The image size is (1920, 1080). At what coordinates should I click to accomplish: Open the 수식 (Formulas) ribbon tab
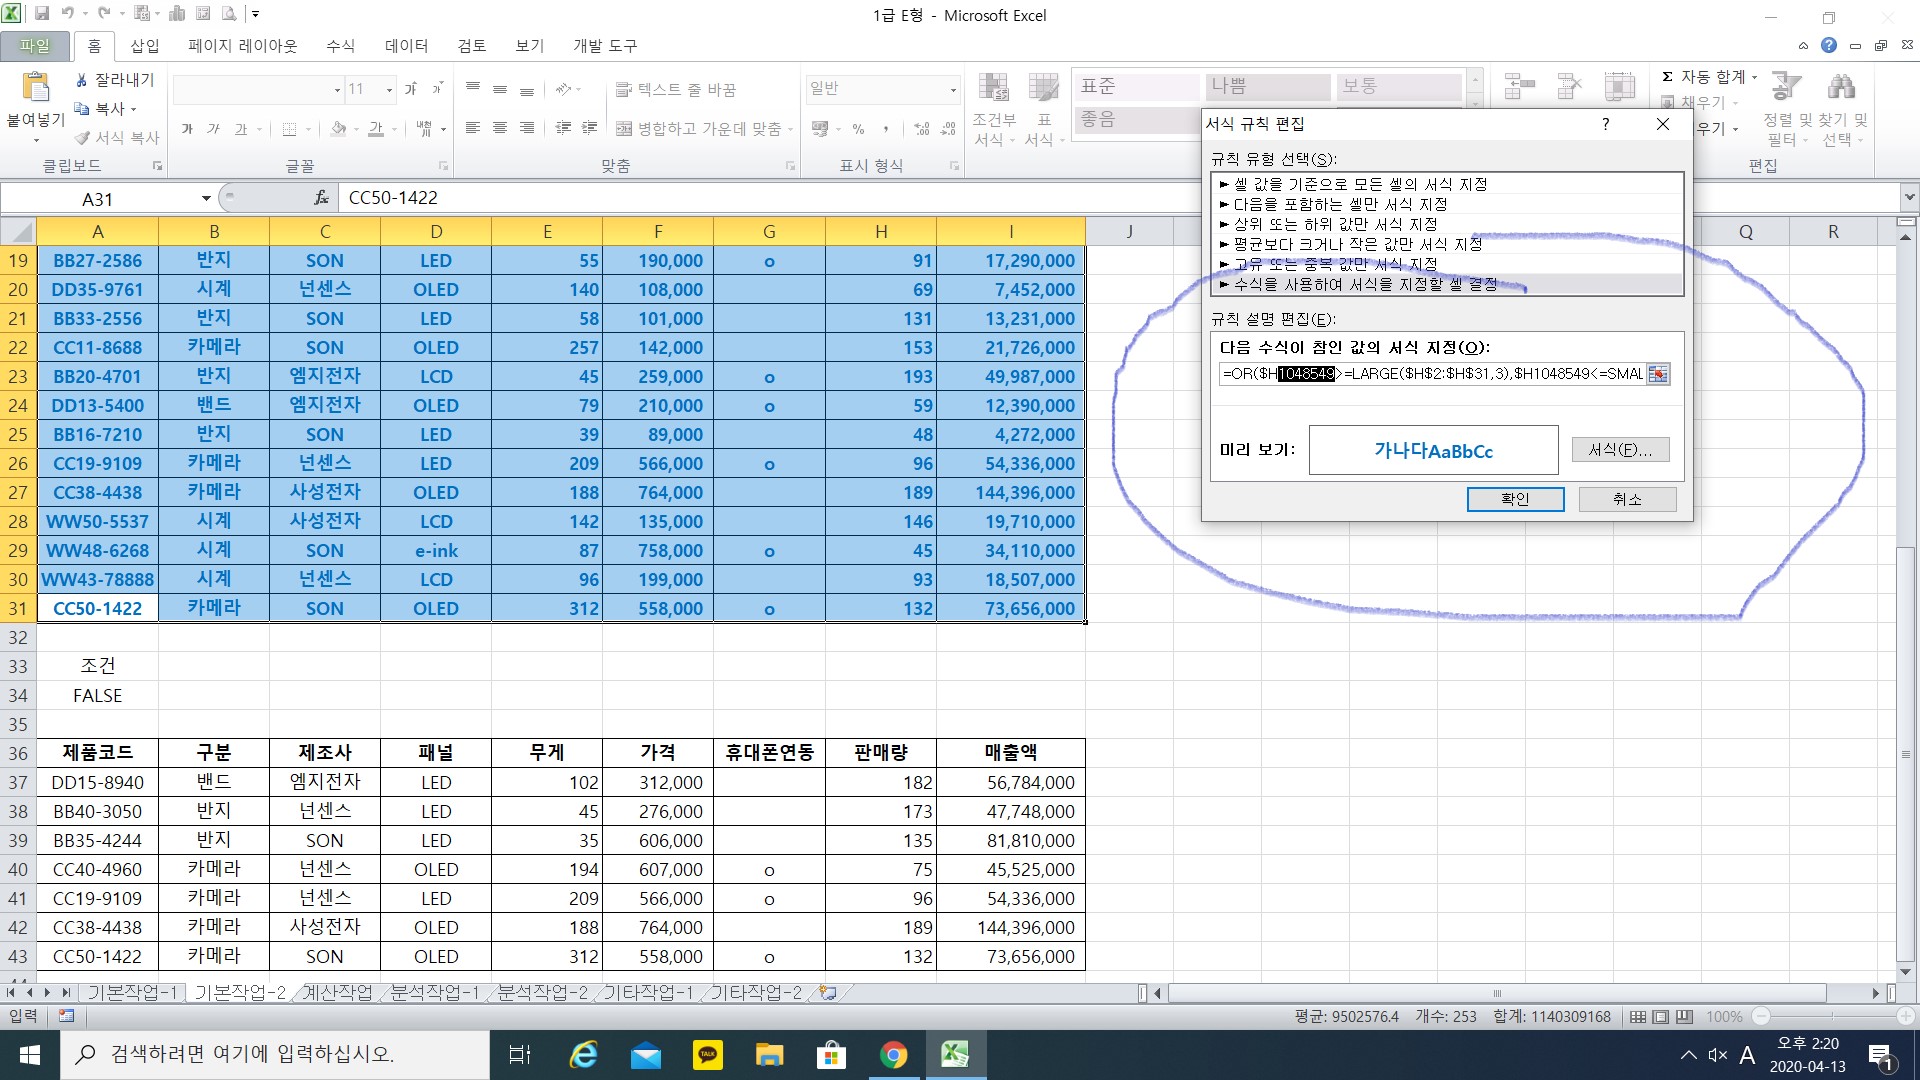point(340,46)
